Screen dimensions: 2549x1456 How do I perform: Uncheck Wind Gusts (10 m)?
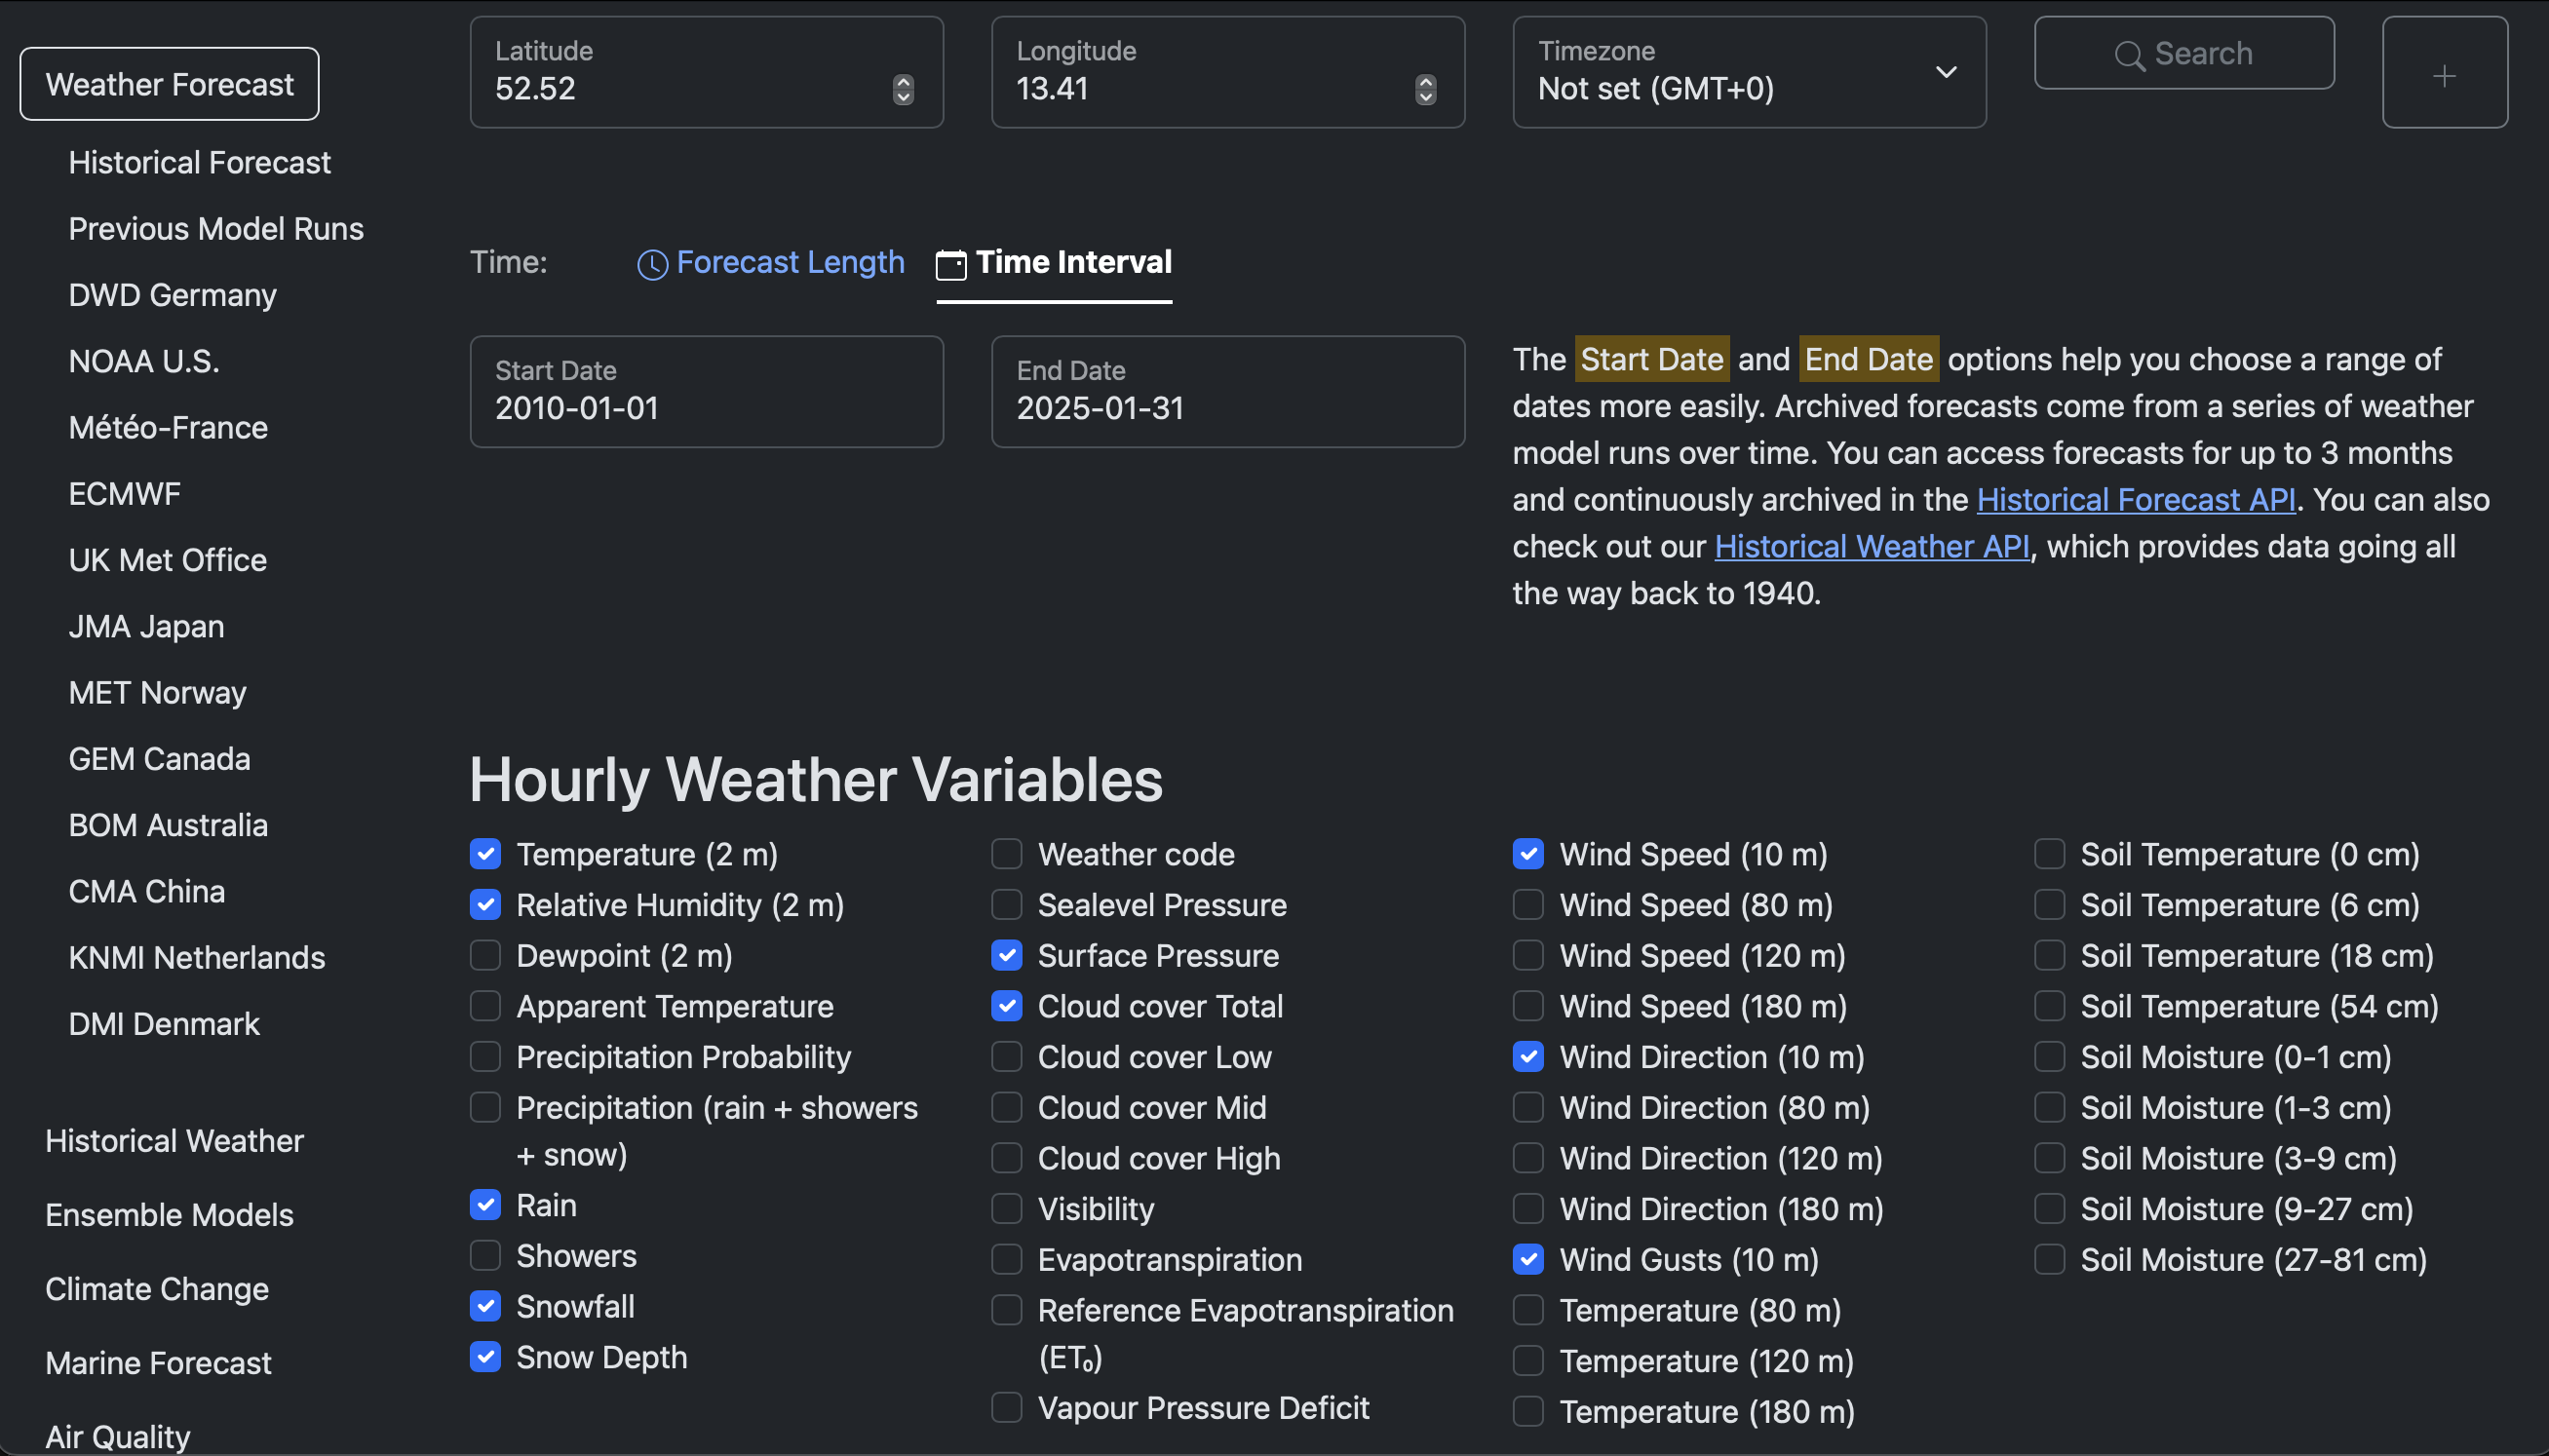[x=1528, y=1259]
